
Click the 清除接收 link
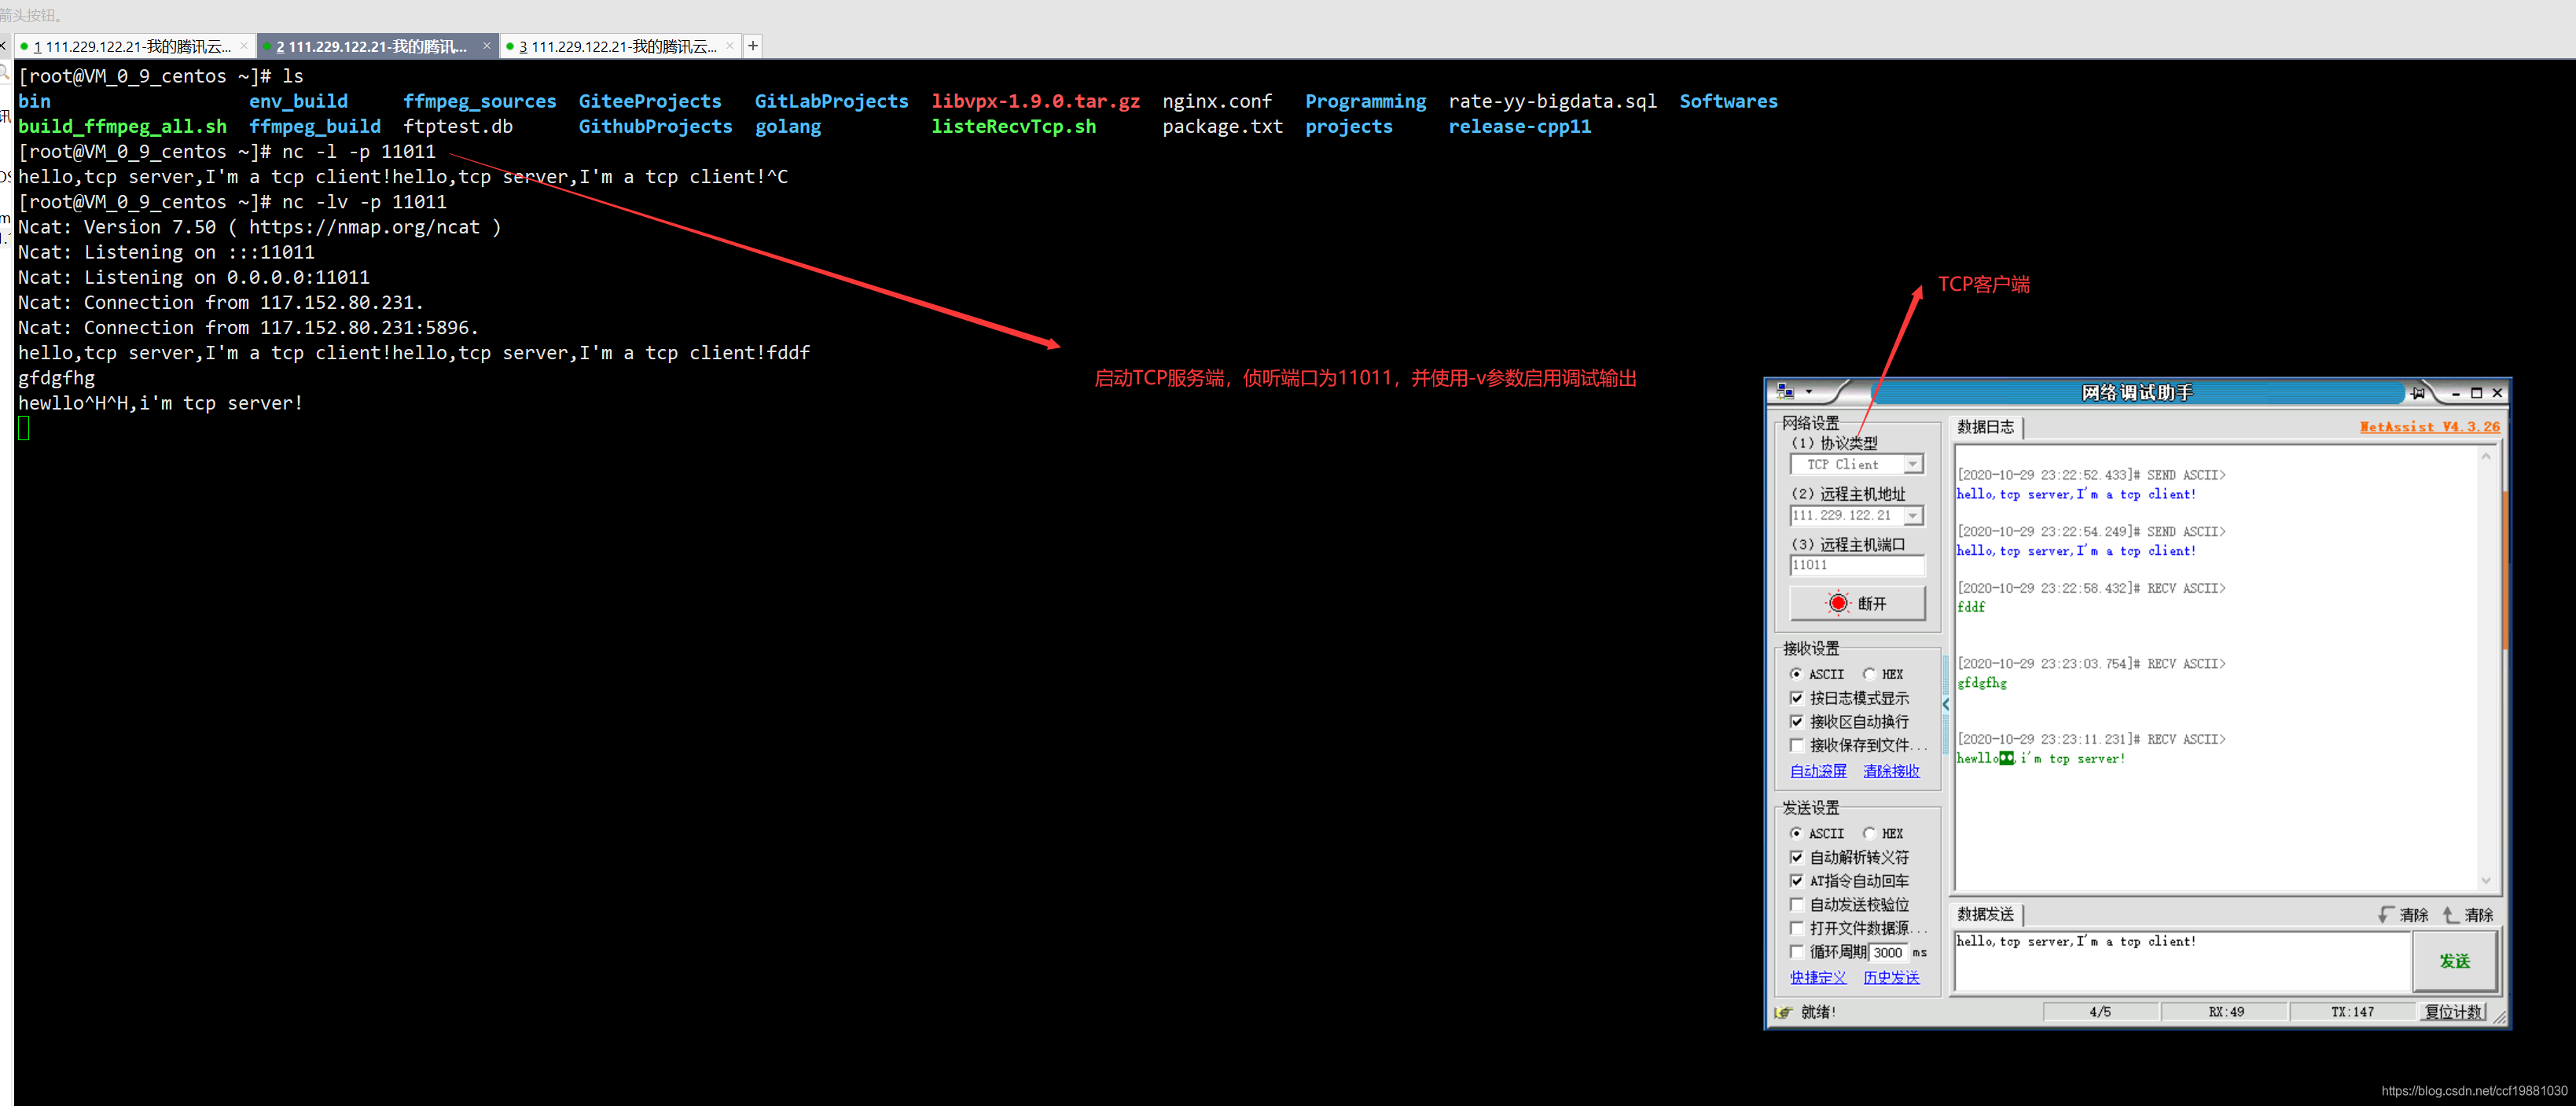[x=1891, y=770]
